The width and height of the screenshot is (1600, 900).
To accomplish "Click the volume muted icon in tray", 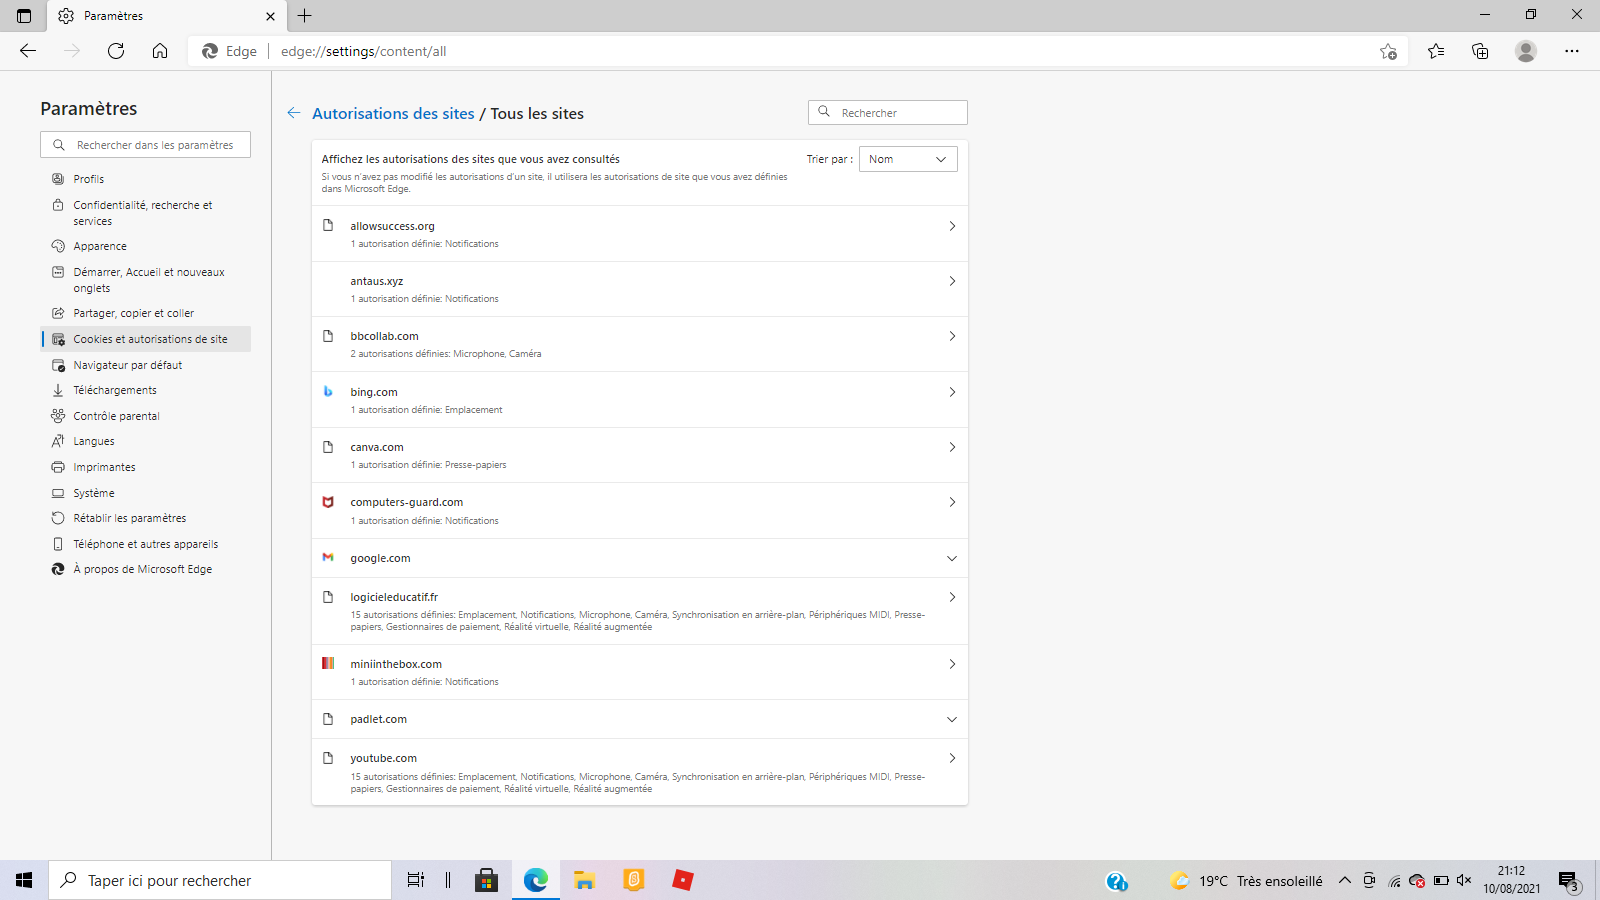I will (1464, 880).
